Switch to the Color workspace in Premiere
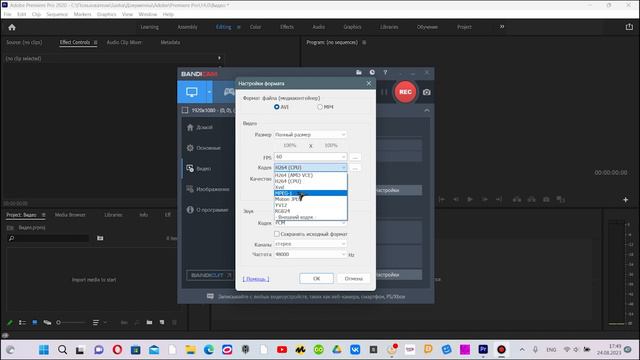 256,27
